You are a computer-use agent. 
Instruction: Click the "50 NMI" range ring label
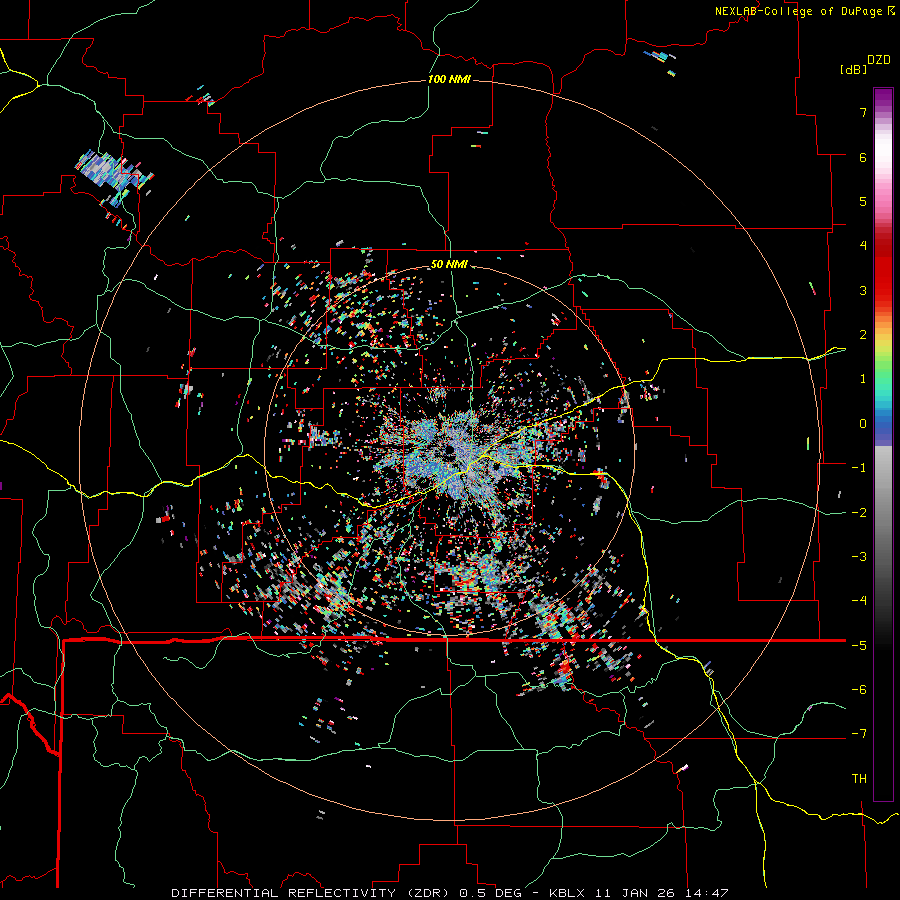pos(449,264)
